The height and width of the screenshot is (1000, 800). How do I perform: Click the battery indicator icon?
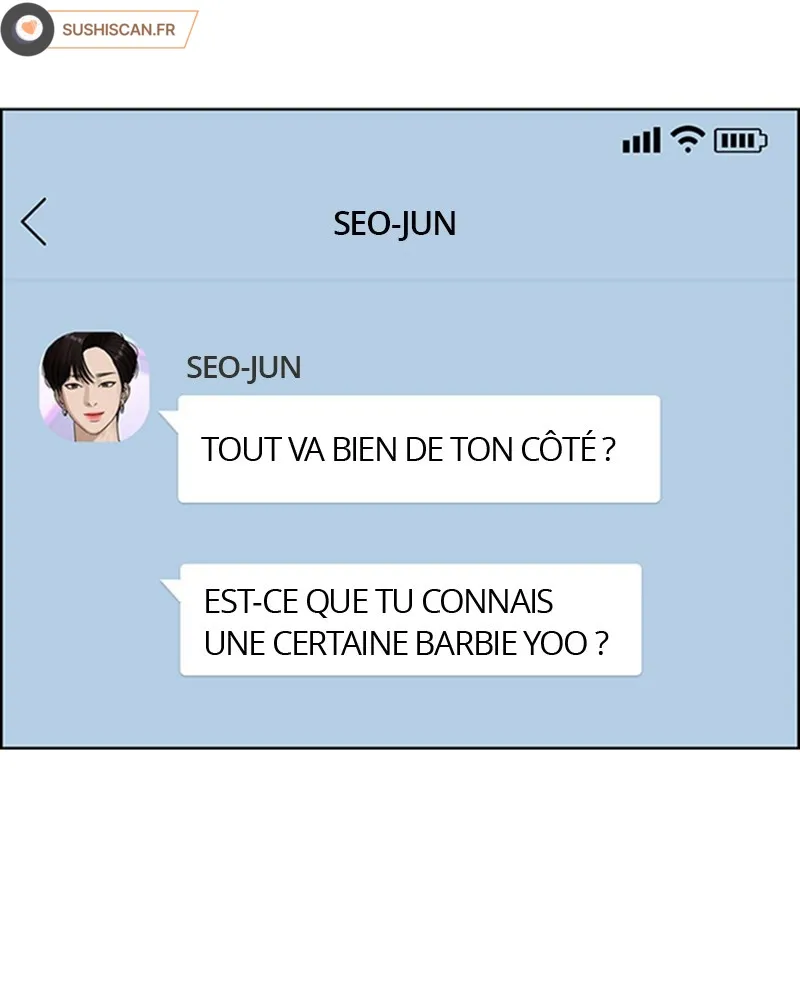[x=741, y=140]
